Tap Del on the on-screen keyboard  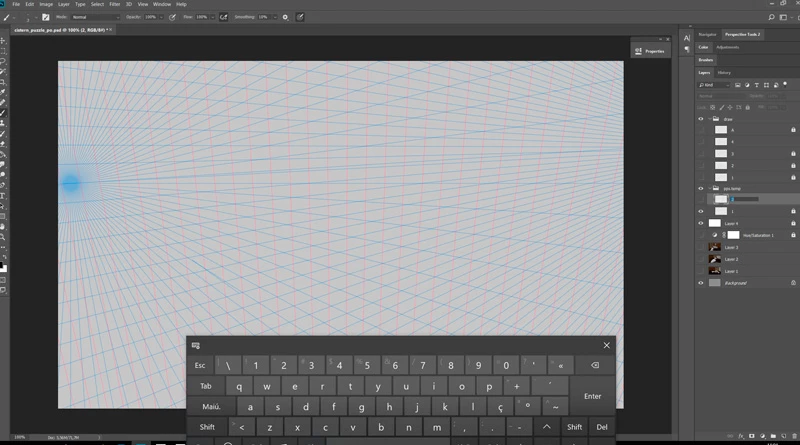(602, 427)
